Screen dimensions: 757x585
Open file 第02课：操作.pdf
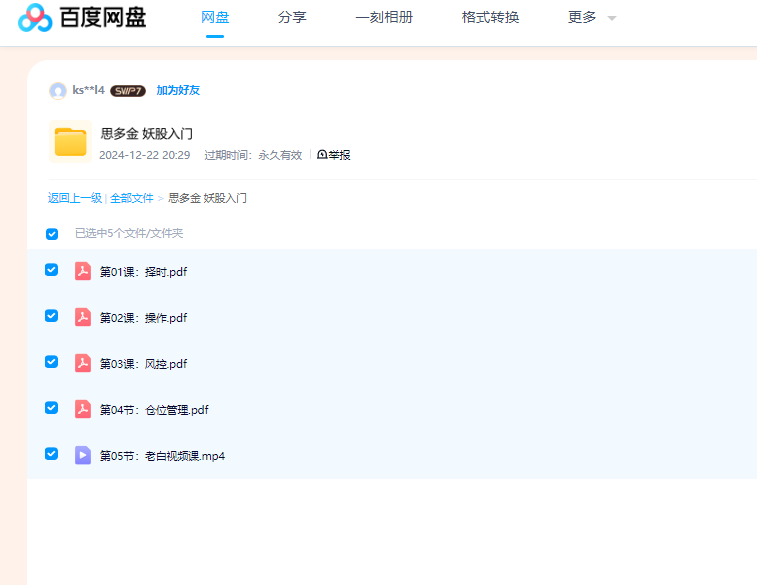pyautogui.click(x=143, y=318)
